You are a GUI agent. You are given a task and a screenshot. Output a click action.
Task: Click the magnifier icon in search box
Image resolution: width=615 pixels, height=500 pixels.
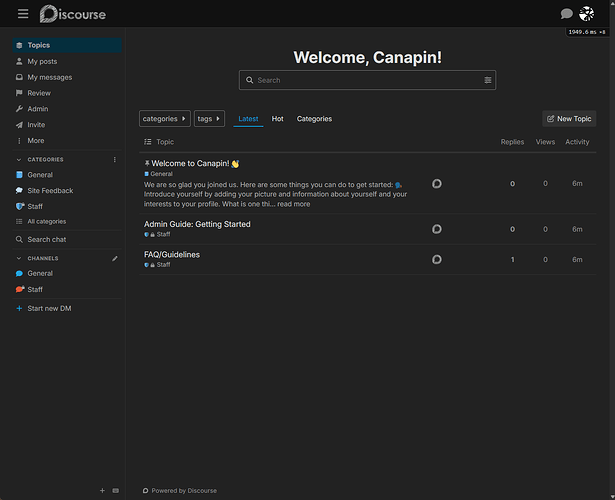point(249,80)
